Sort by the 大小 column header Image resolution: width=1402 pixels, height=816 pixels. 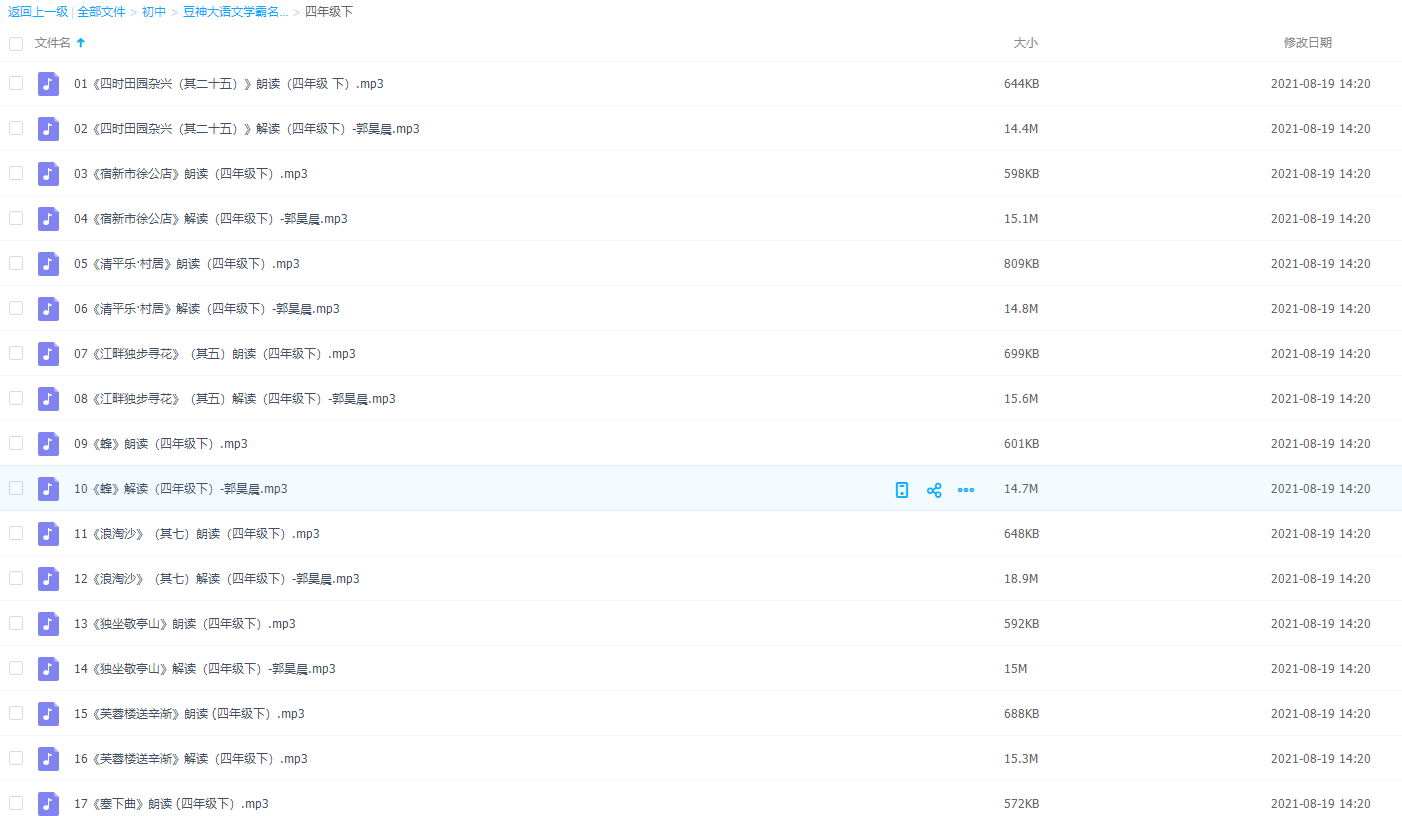point(1025,43)
